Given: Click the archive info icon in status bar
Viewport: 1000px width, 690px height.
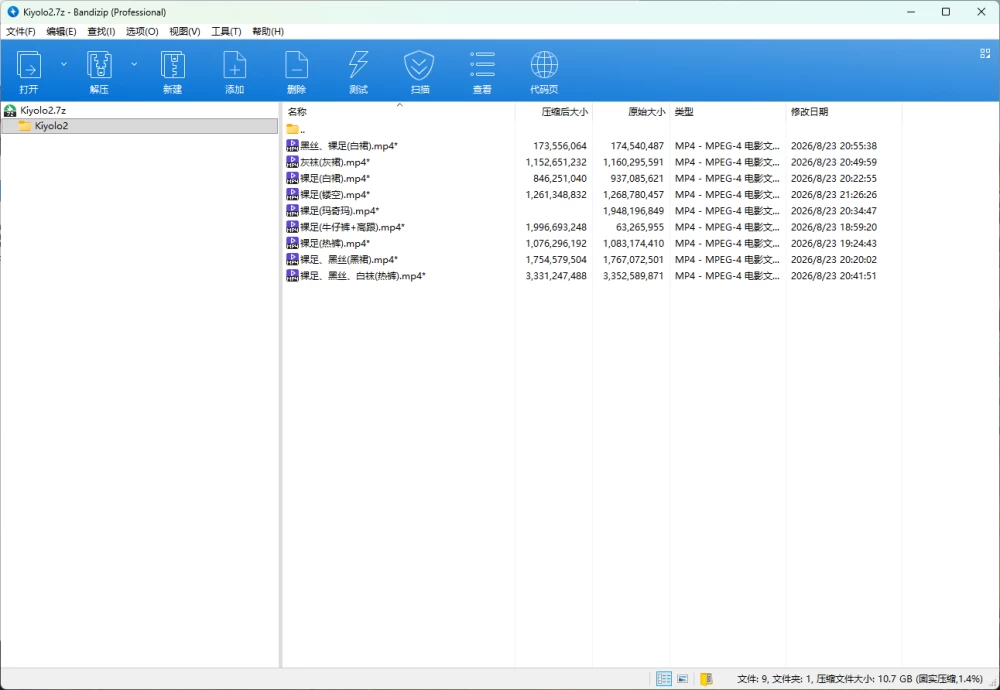Looking at the screenshot, I should click(706, 679).
